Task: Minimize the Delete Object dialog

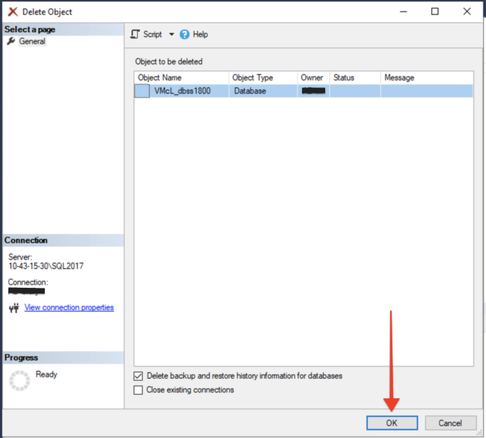Action: pyautogui.click(x=403, y=12)
